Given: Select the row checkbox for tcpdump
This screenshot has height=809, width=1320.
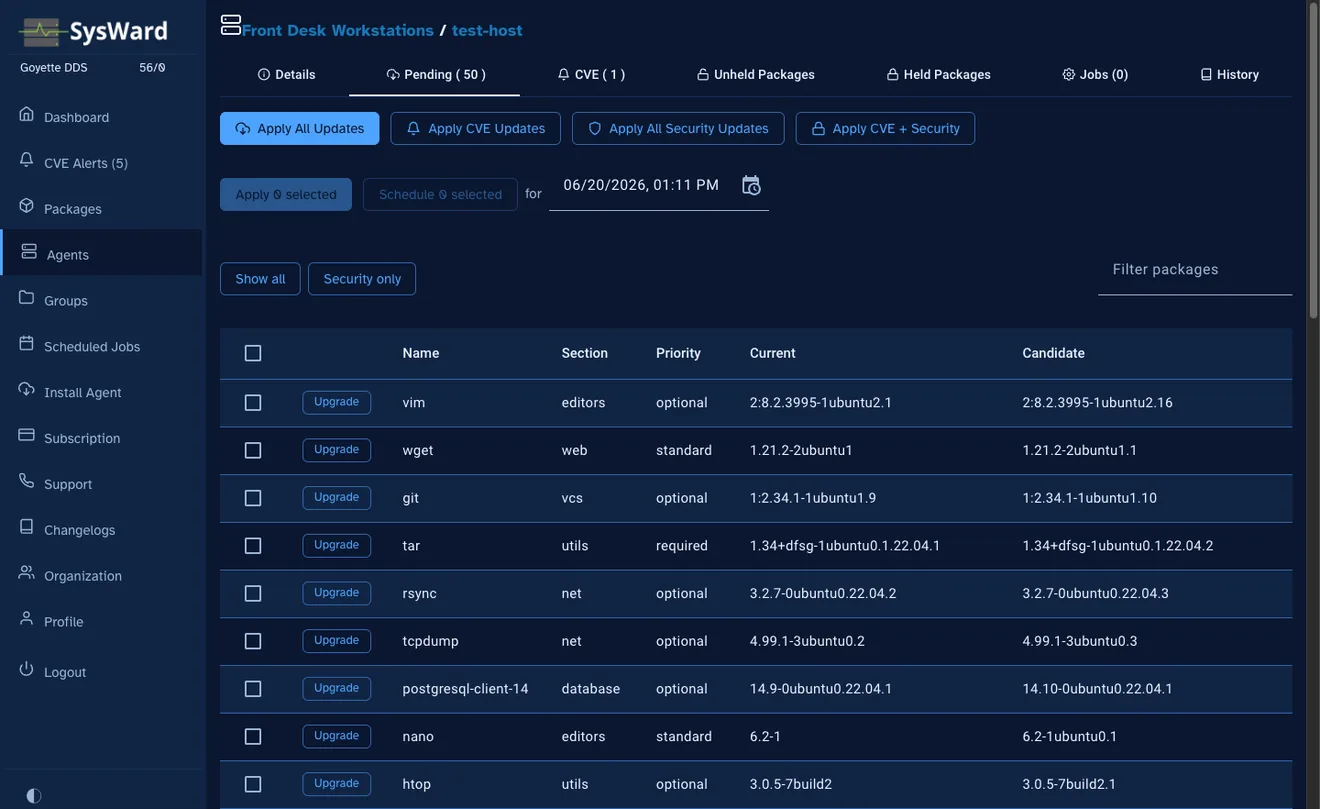Looking at the screenshot, I should pyautogui.click(x=253, y=642).
